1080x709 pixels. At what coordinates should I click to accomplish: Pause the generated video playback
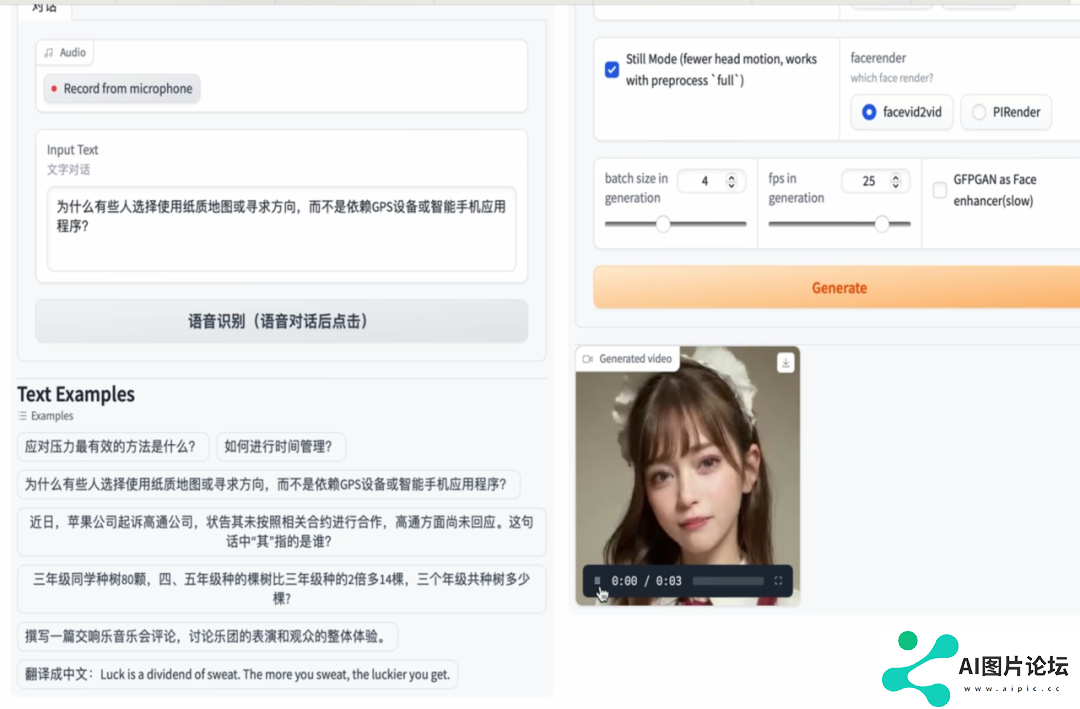pyautogui.click(x=597, y=581)
